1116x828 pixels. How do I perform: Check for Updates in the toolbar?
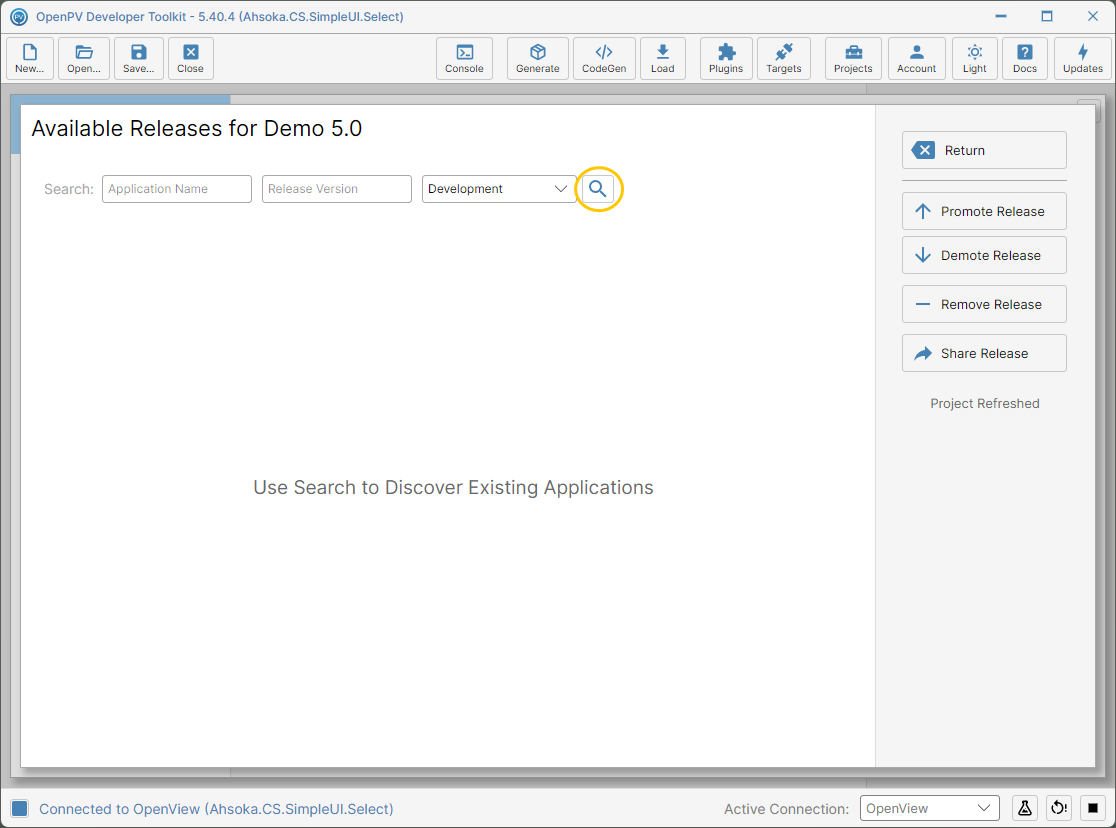1083,58
